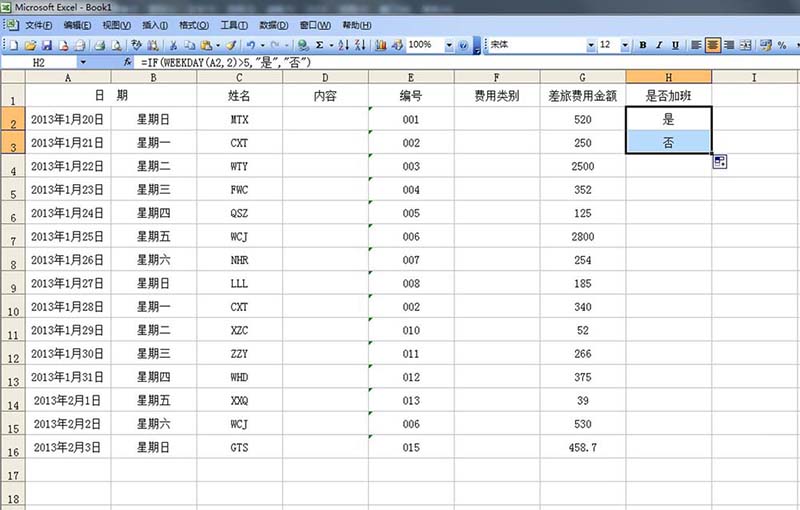This screenshot has height=510, width=800.
Task: Click the Print icon in the toolbar
Action: (x=100, y=45)
